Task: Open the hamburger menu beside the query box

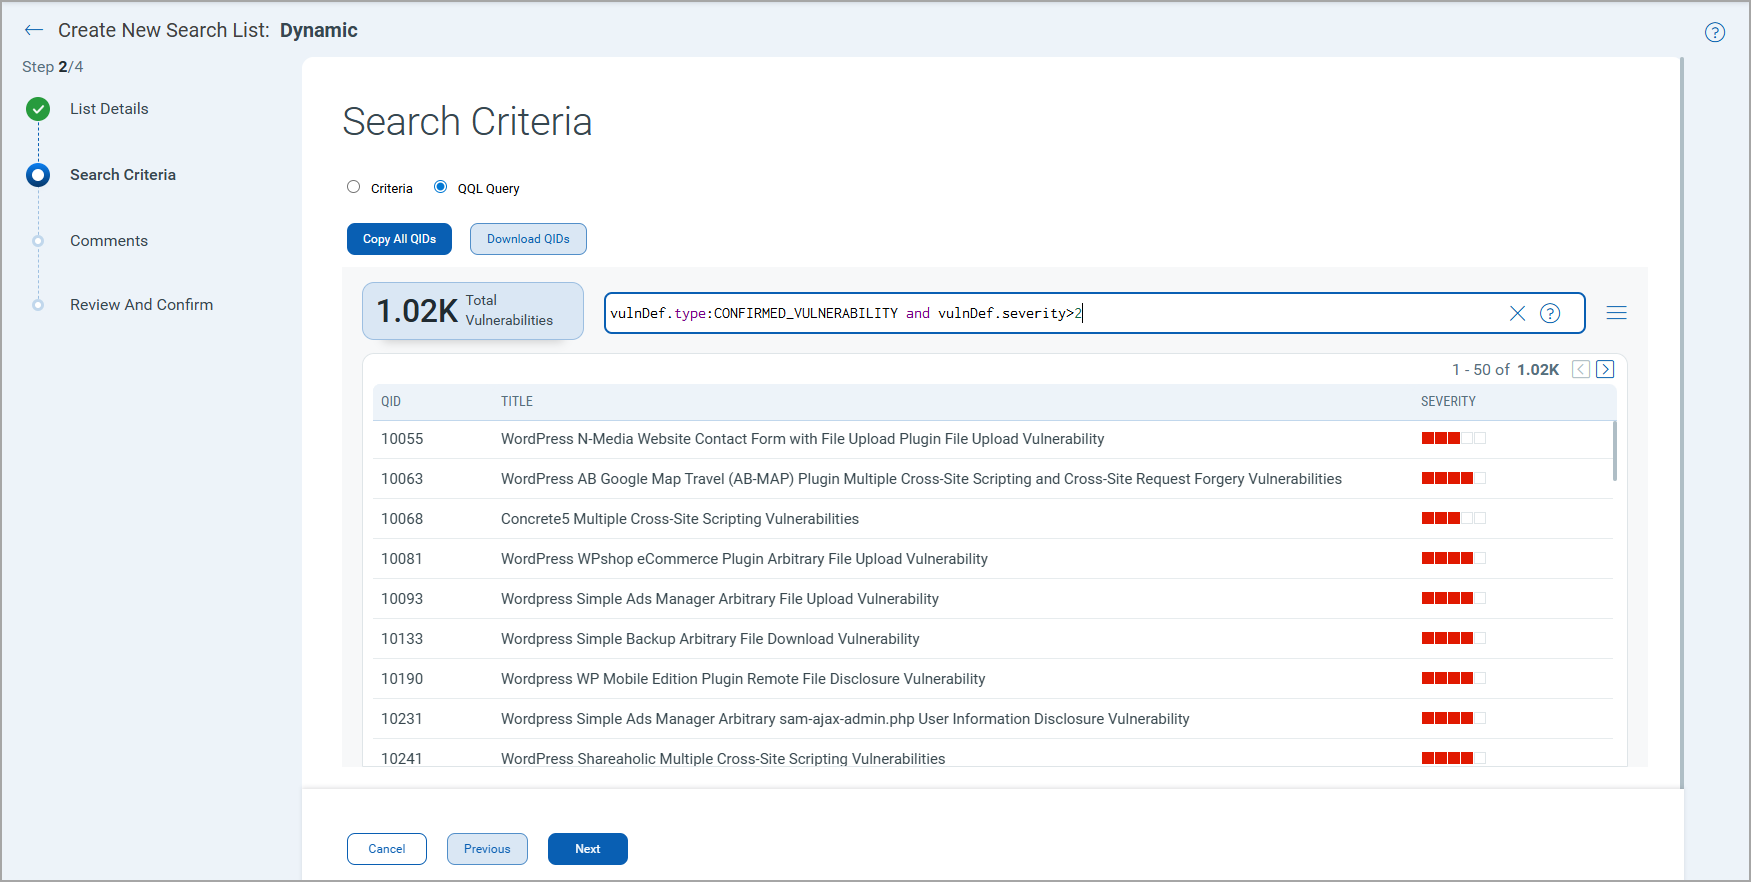Action: click(1616, 313)
